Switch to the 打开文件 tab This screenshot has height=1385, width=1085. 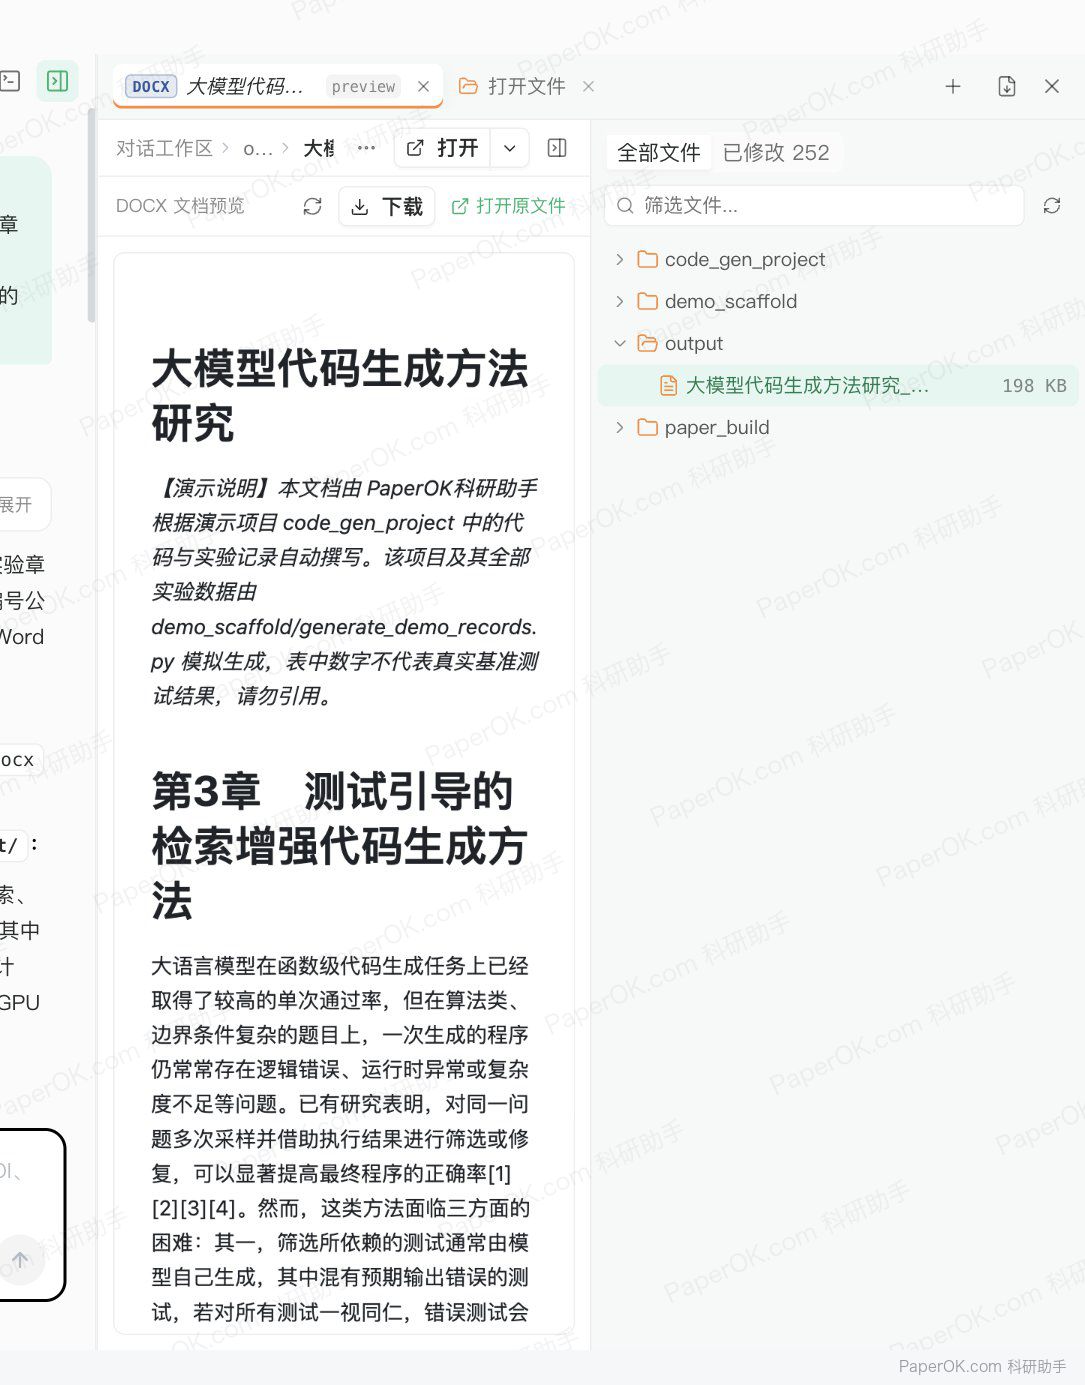point(512,86)
